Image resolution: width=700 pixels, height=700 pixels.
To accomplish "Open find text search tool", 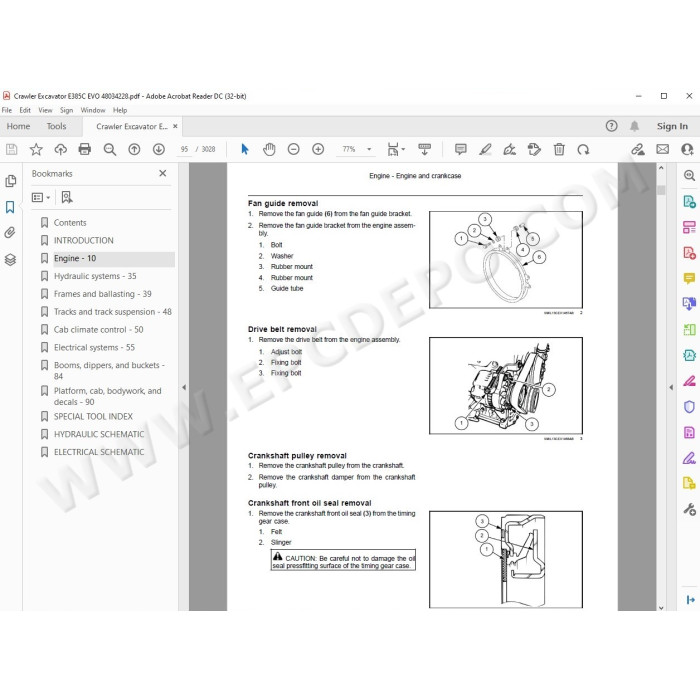I will [x=109, y=149].
